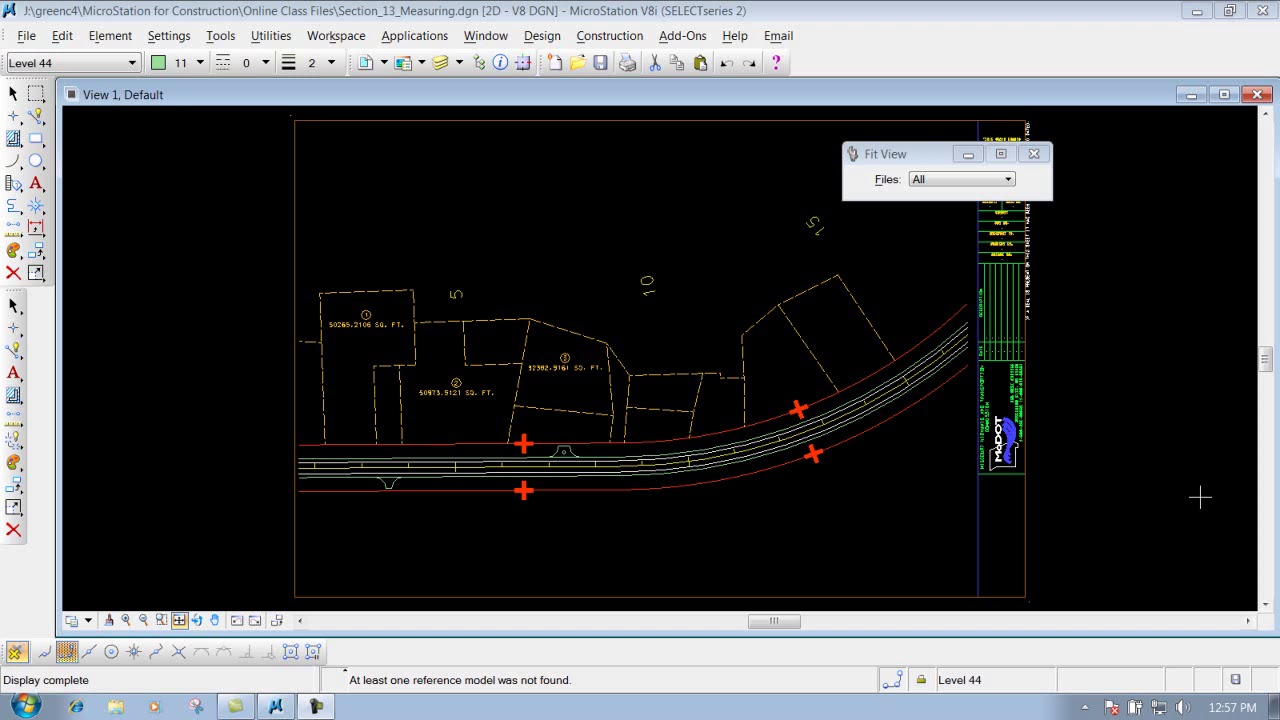Enable Intersection snap mode
Screen dimensions: 1280x720
178,652
